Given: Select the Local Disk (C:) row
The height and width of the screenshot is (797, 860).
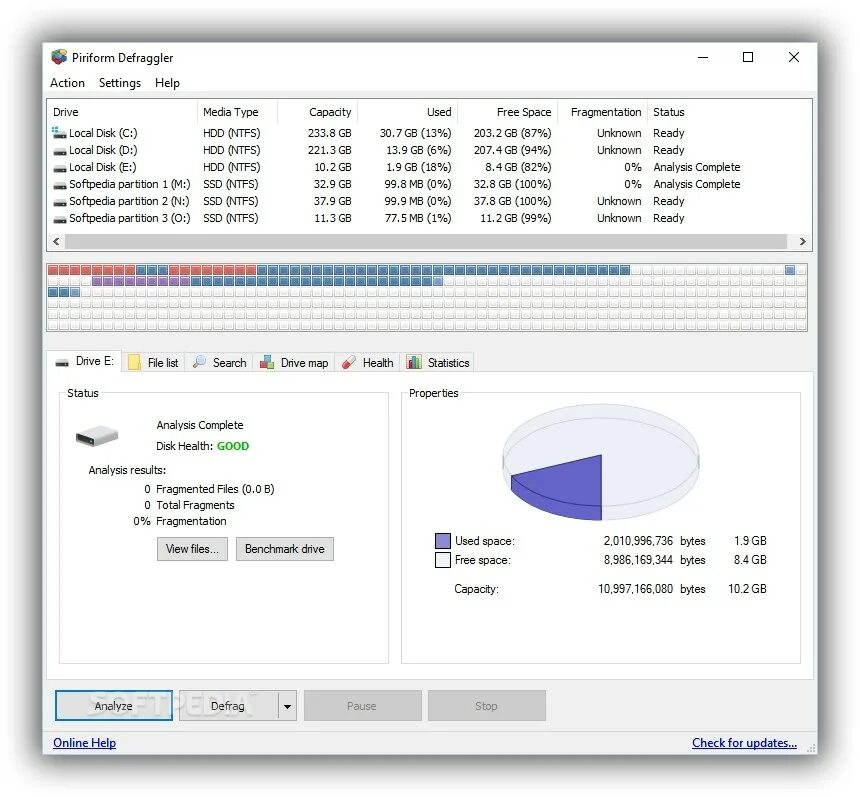Looking at the screenshot, I should point(429,133).
